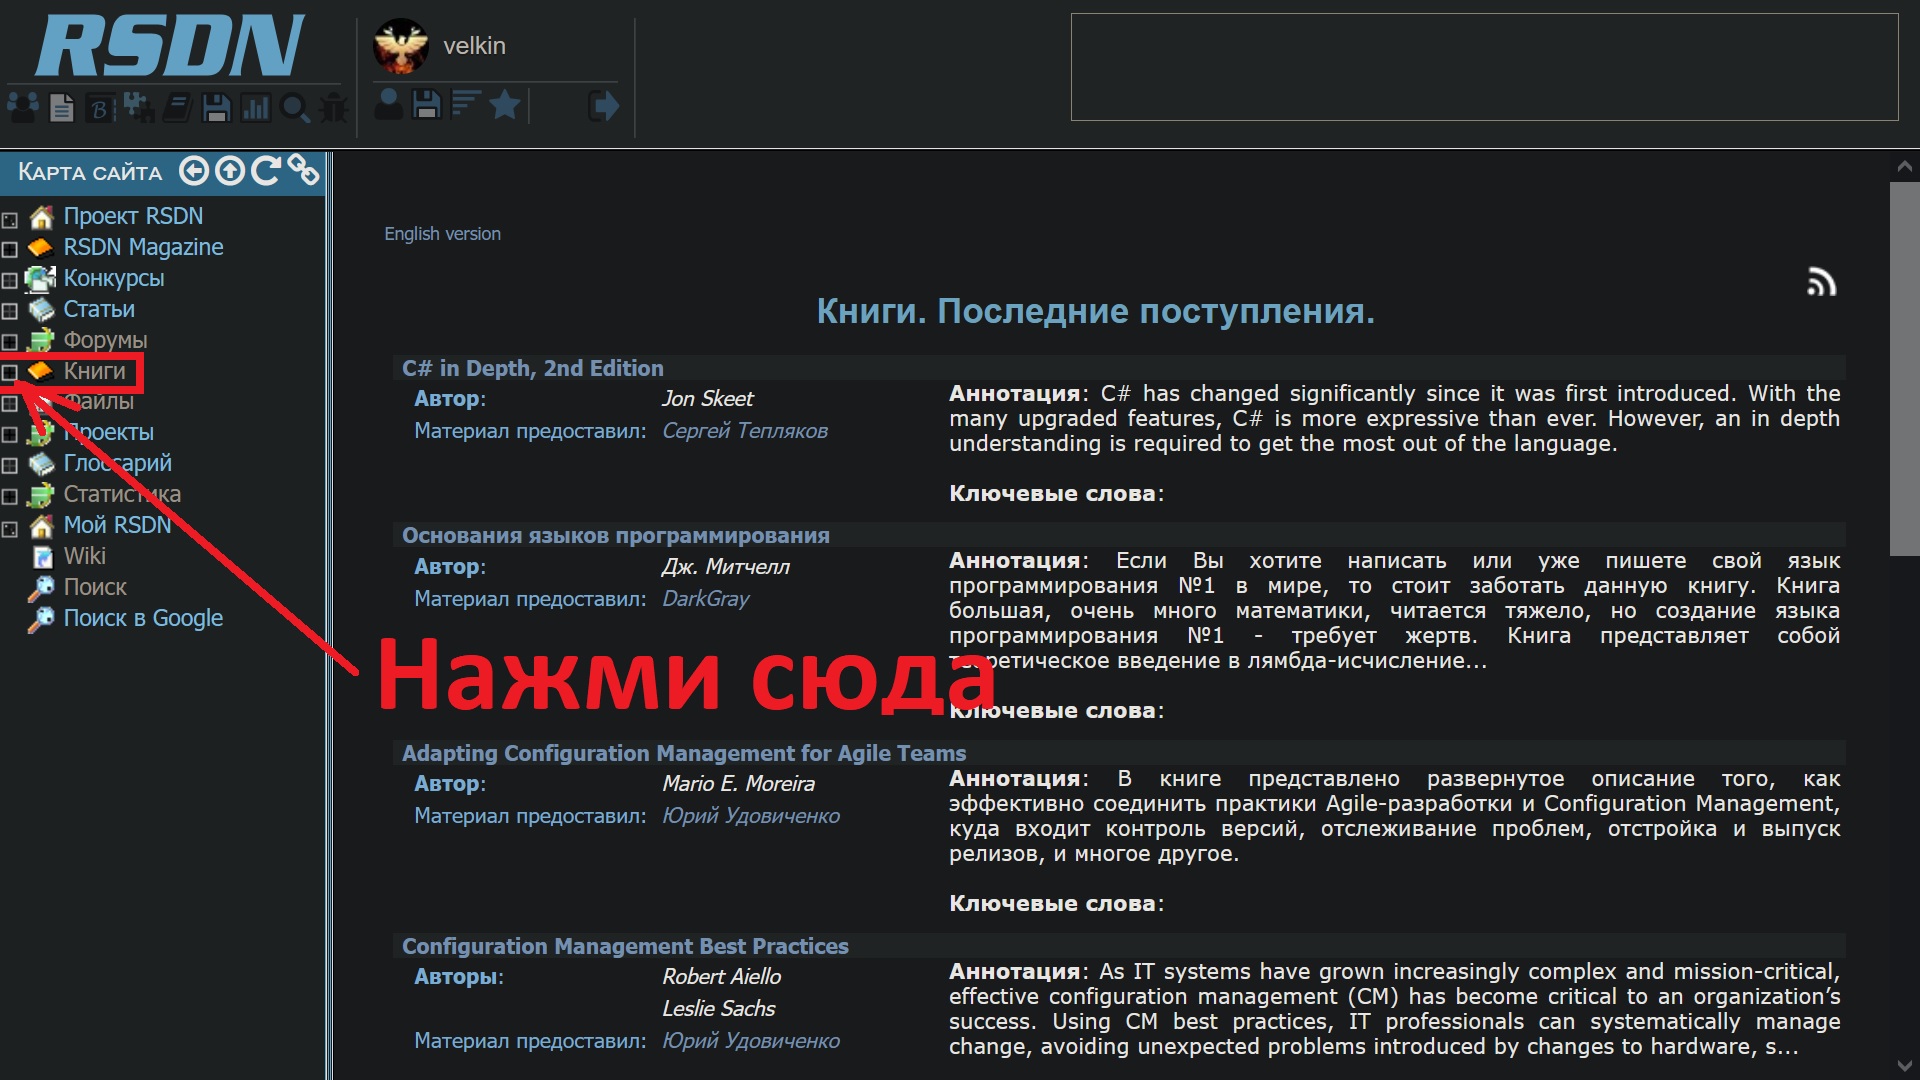Click the empty banner box at top right

[x=1484, y=67]
